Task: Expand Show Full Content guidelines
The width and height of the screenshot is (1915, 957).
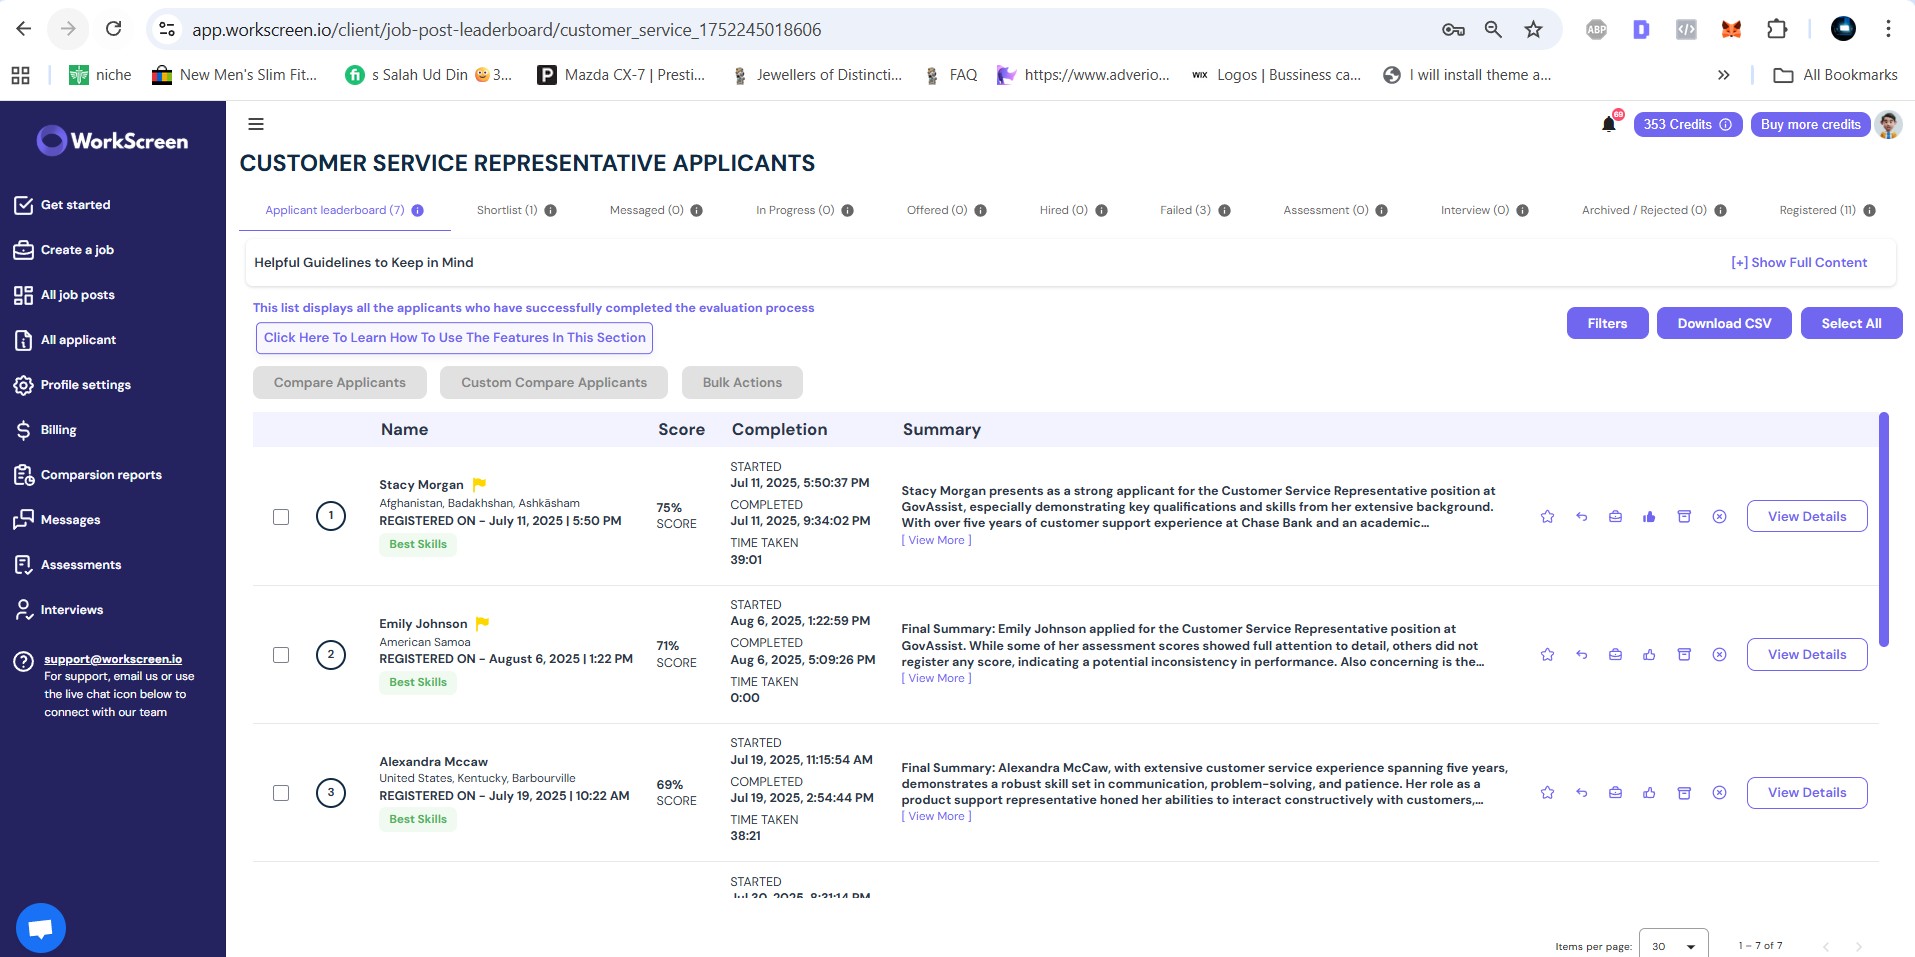Action: 1798,263
